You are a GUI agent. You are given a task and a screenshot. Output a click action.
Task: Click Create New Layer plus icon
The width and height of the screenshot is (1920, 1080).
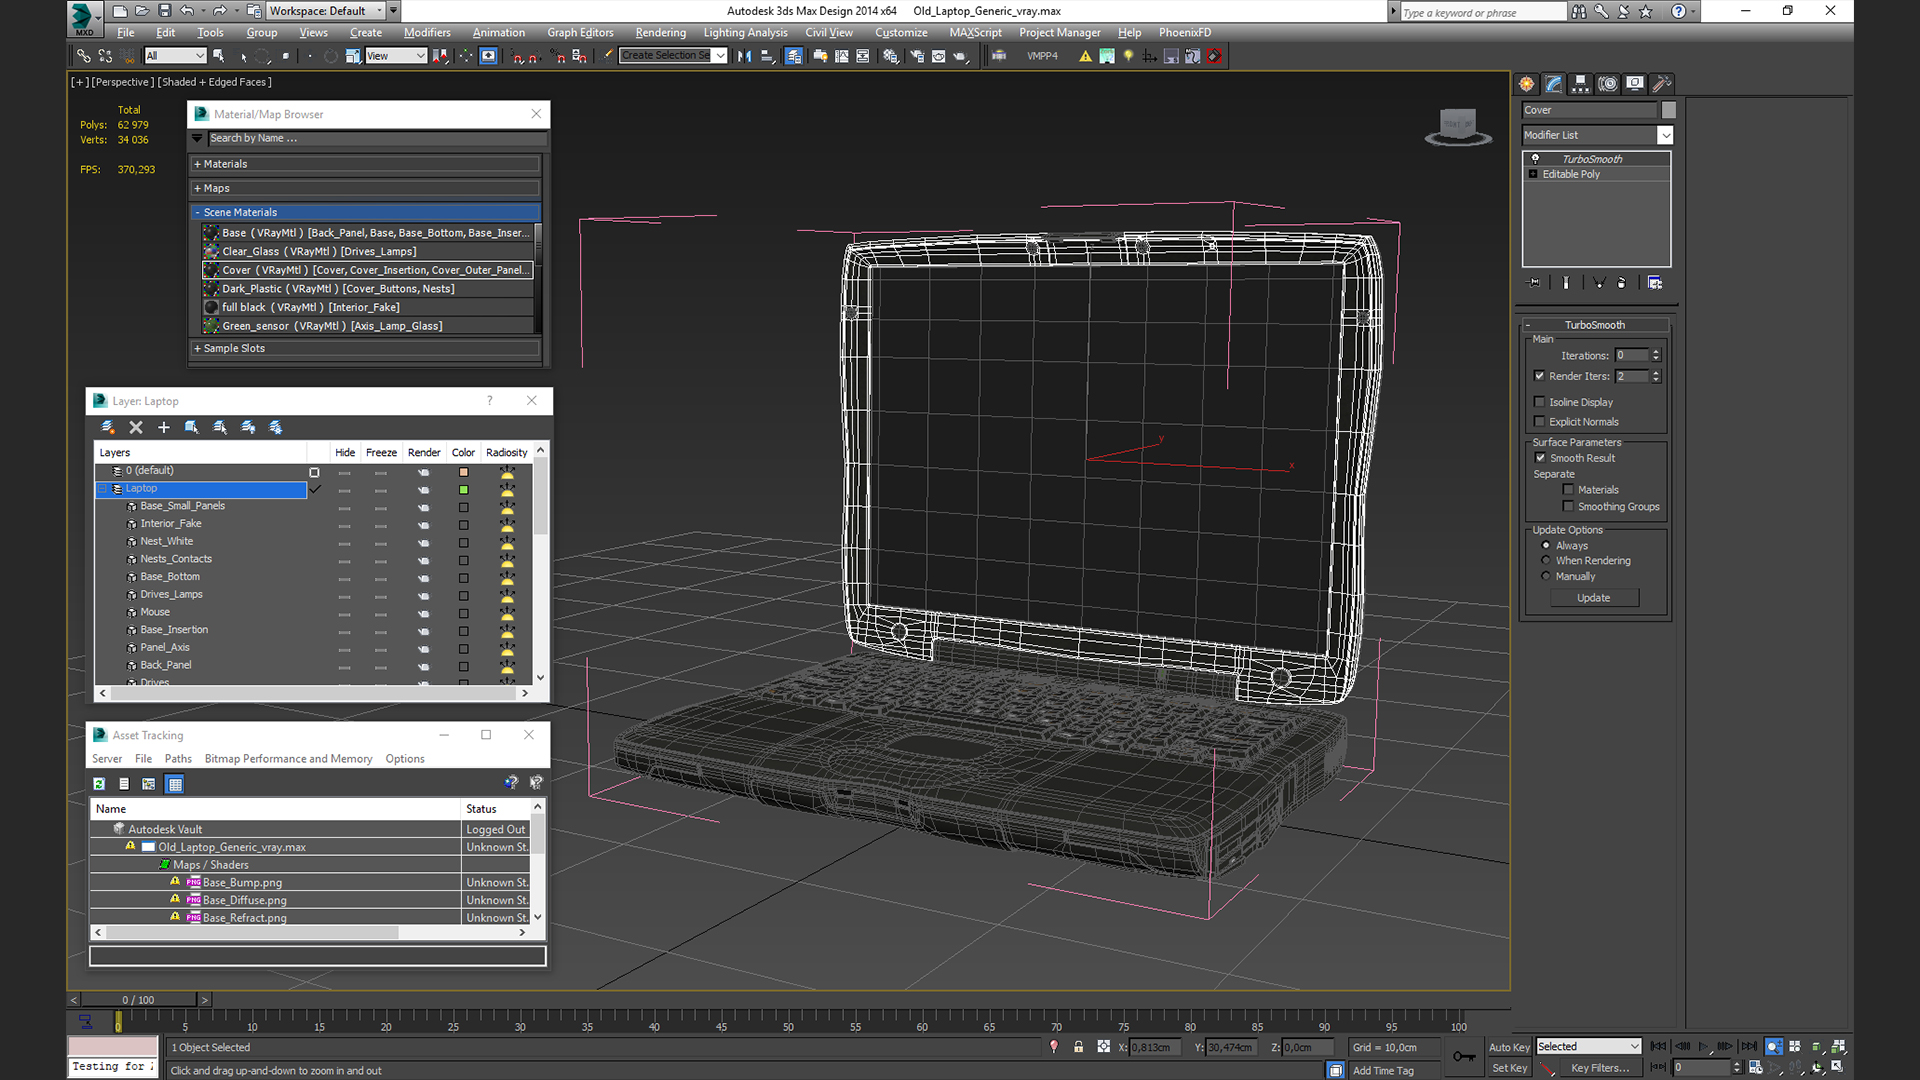pyautogui.click(x=164, y=428)
